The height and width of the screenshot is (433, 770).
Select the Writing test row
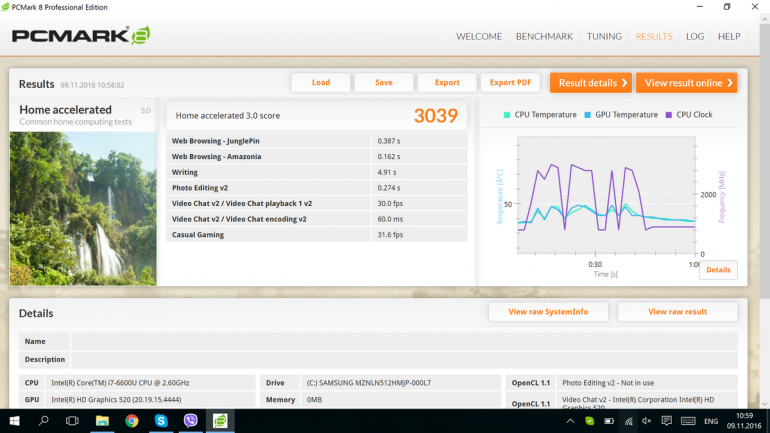[317, 172]
